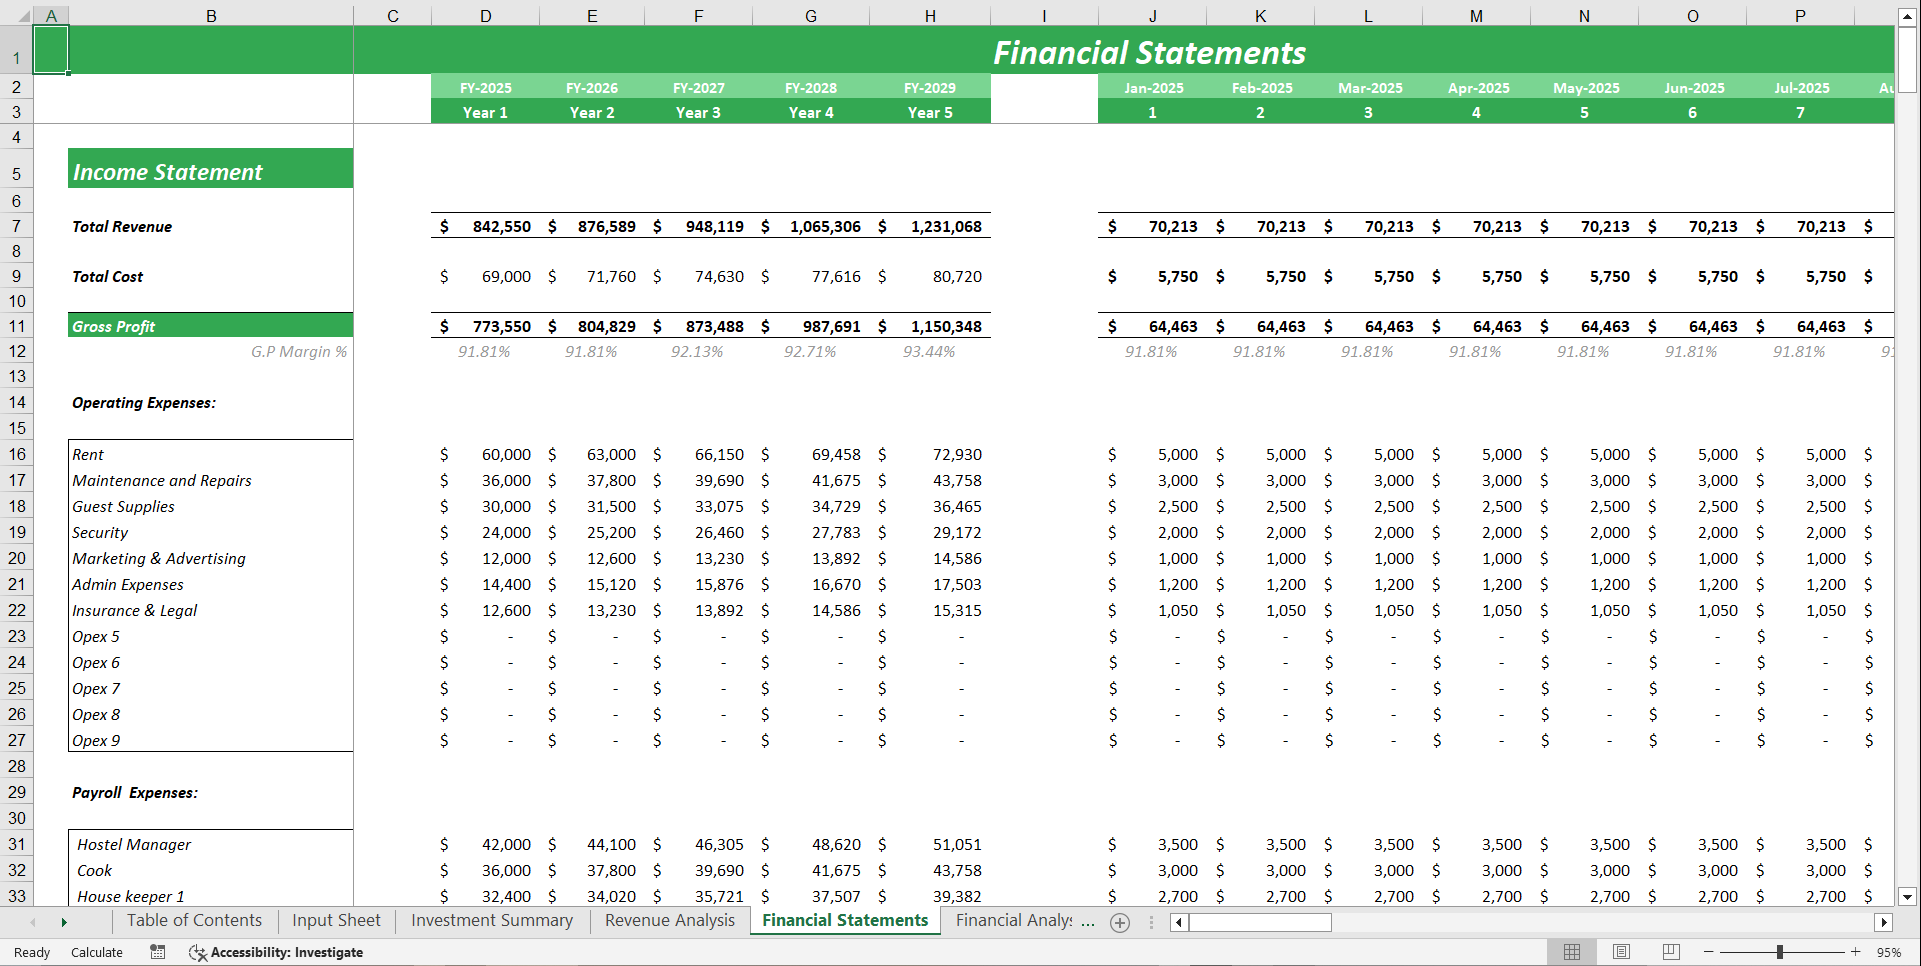Click the sheet navigation right arrow
This screenshot has width=1921, height=966.
(64, 921)
